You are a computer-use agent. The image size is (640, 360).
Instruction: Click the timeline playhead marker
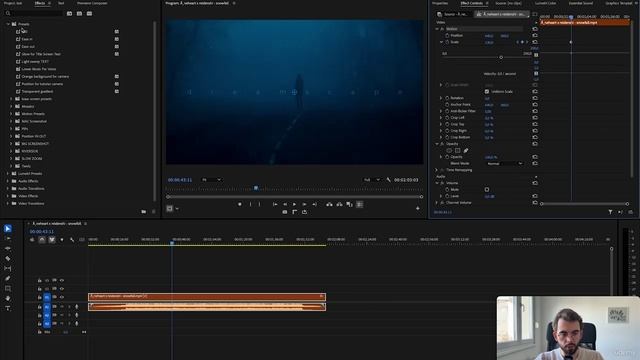point(172,243)
